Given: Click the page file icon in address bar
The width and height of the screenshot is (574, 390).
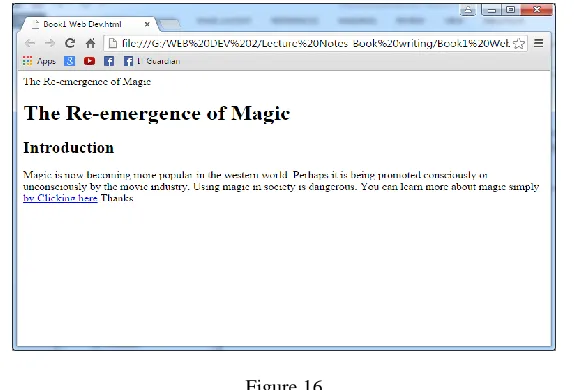Looking at the screenshot, I should pyautogui.click(x=113, y=43).
